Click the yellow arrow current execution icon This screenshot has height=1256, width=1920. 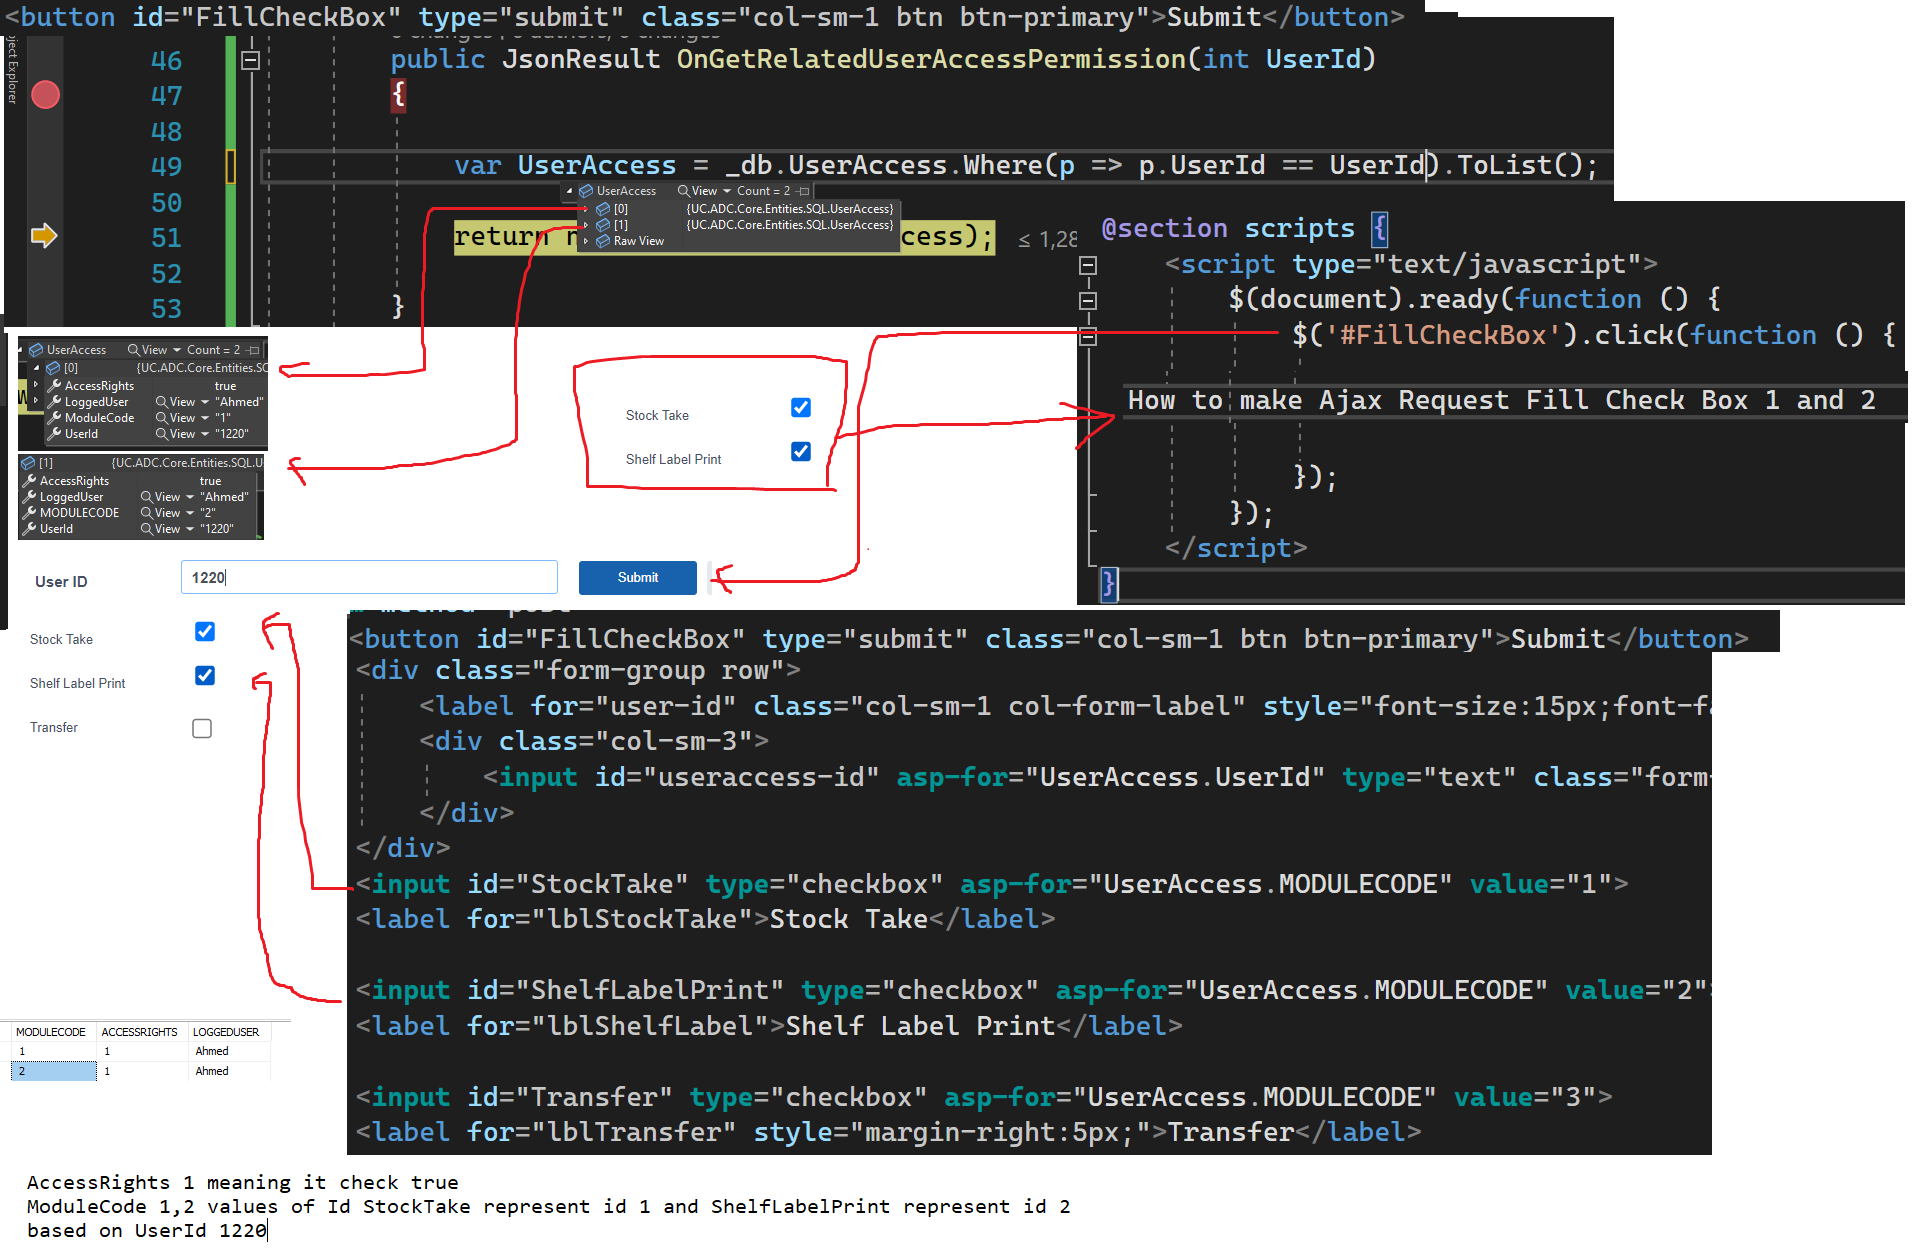43,234
